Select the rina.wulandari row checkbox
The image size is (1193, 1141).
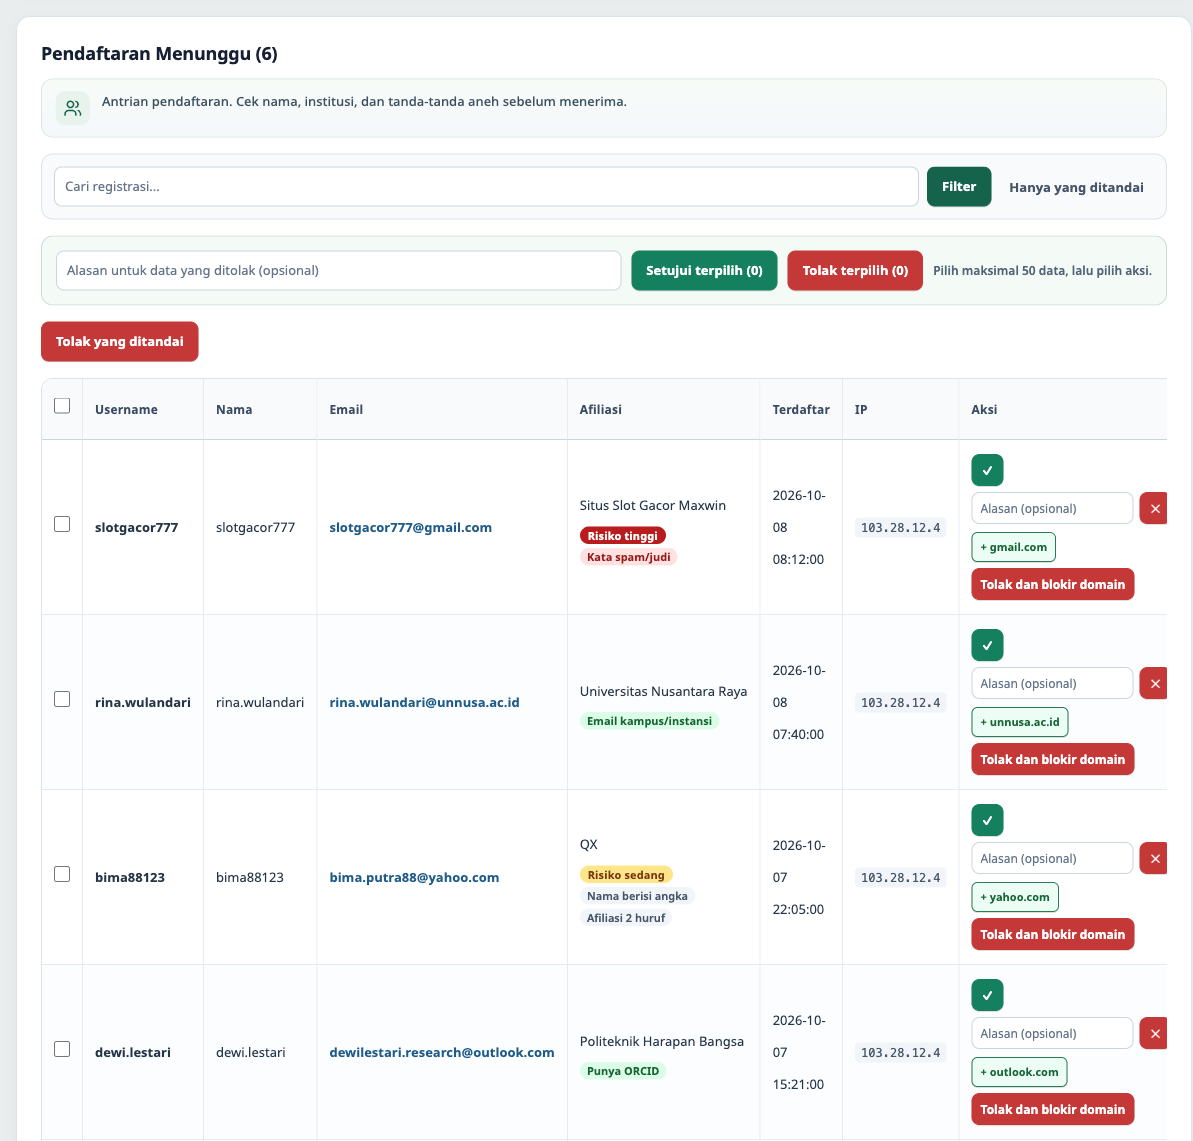coord(62,699)
